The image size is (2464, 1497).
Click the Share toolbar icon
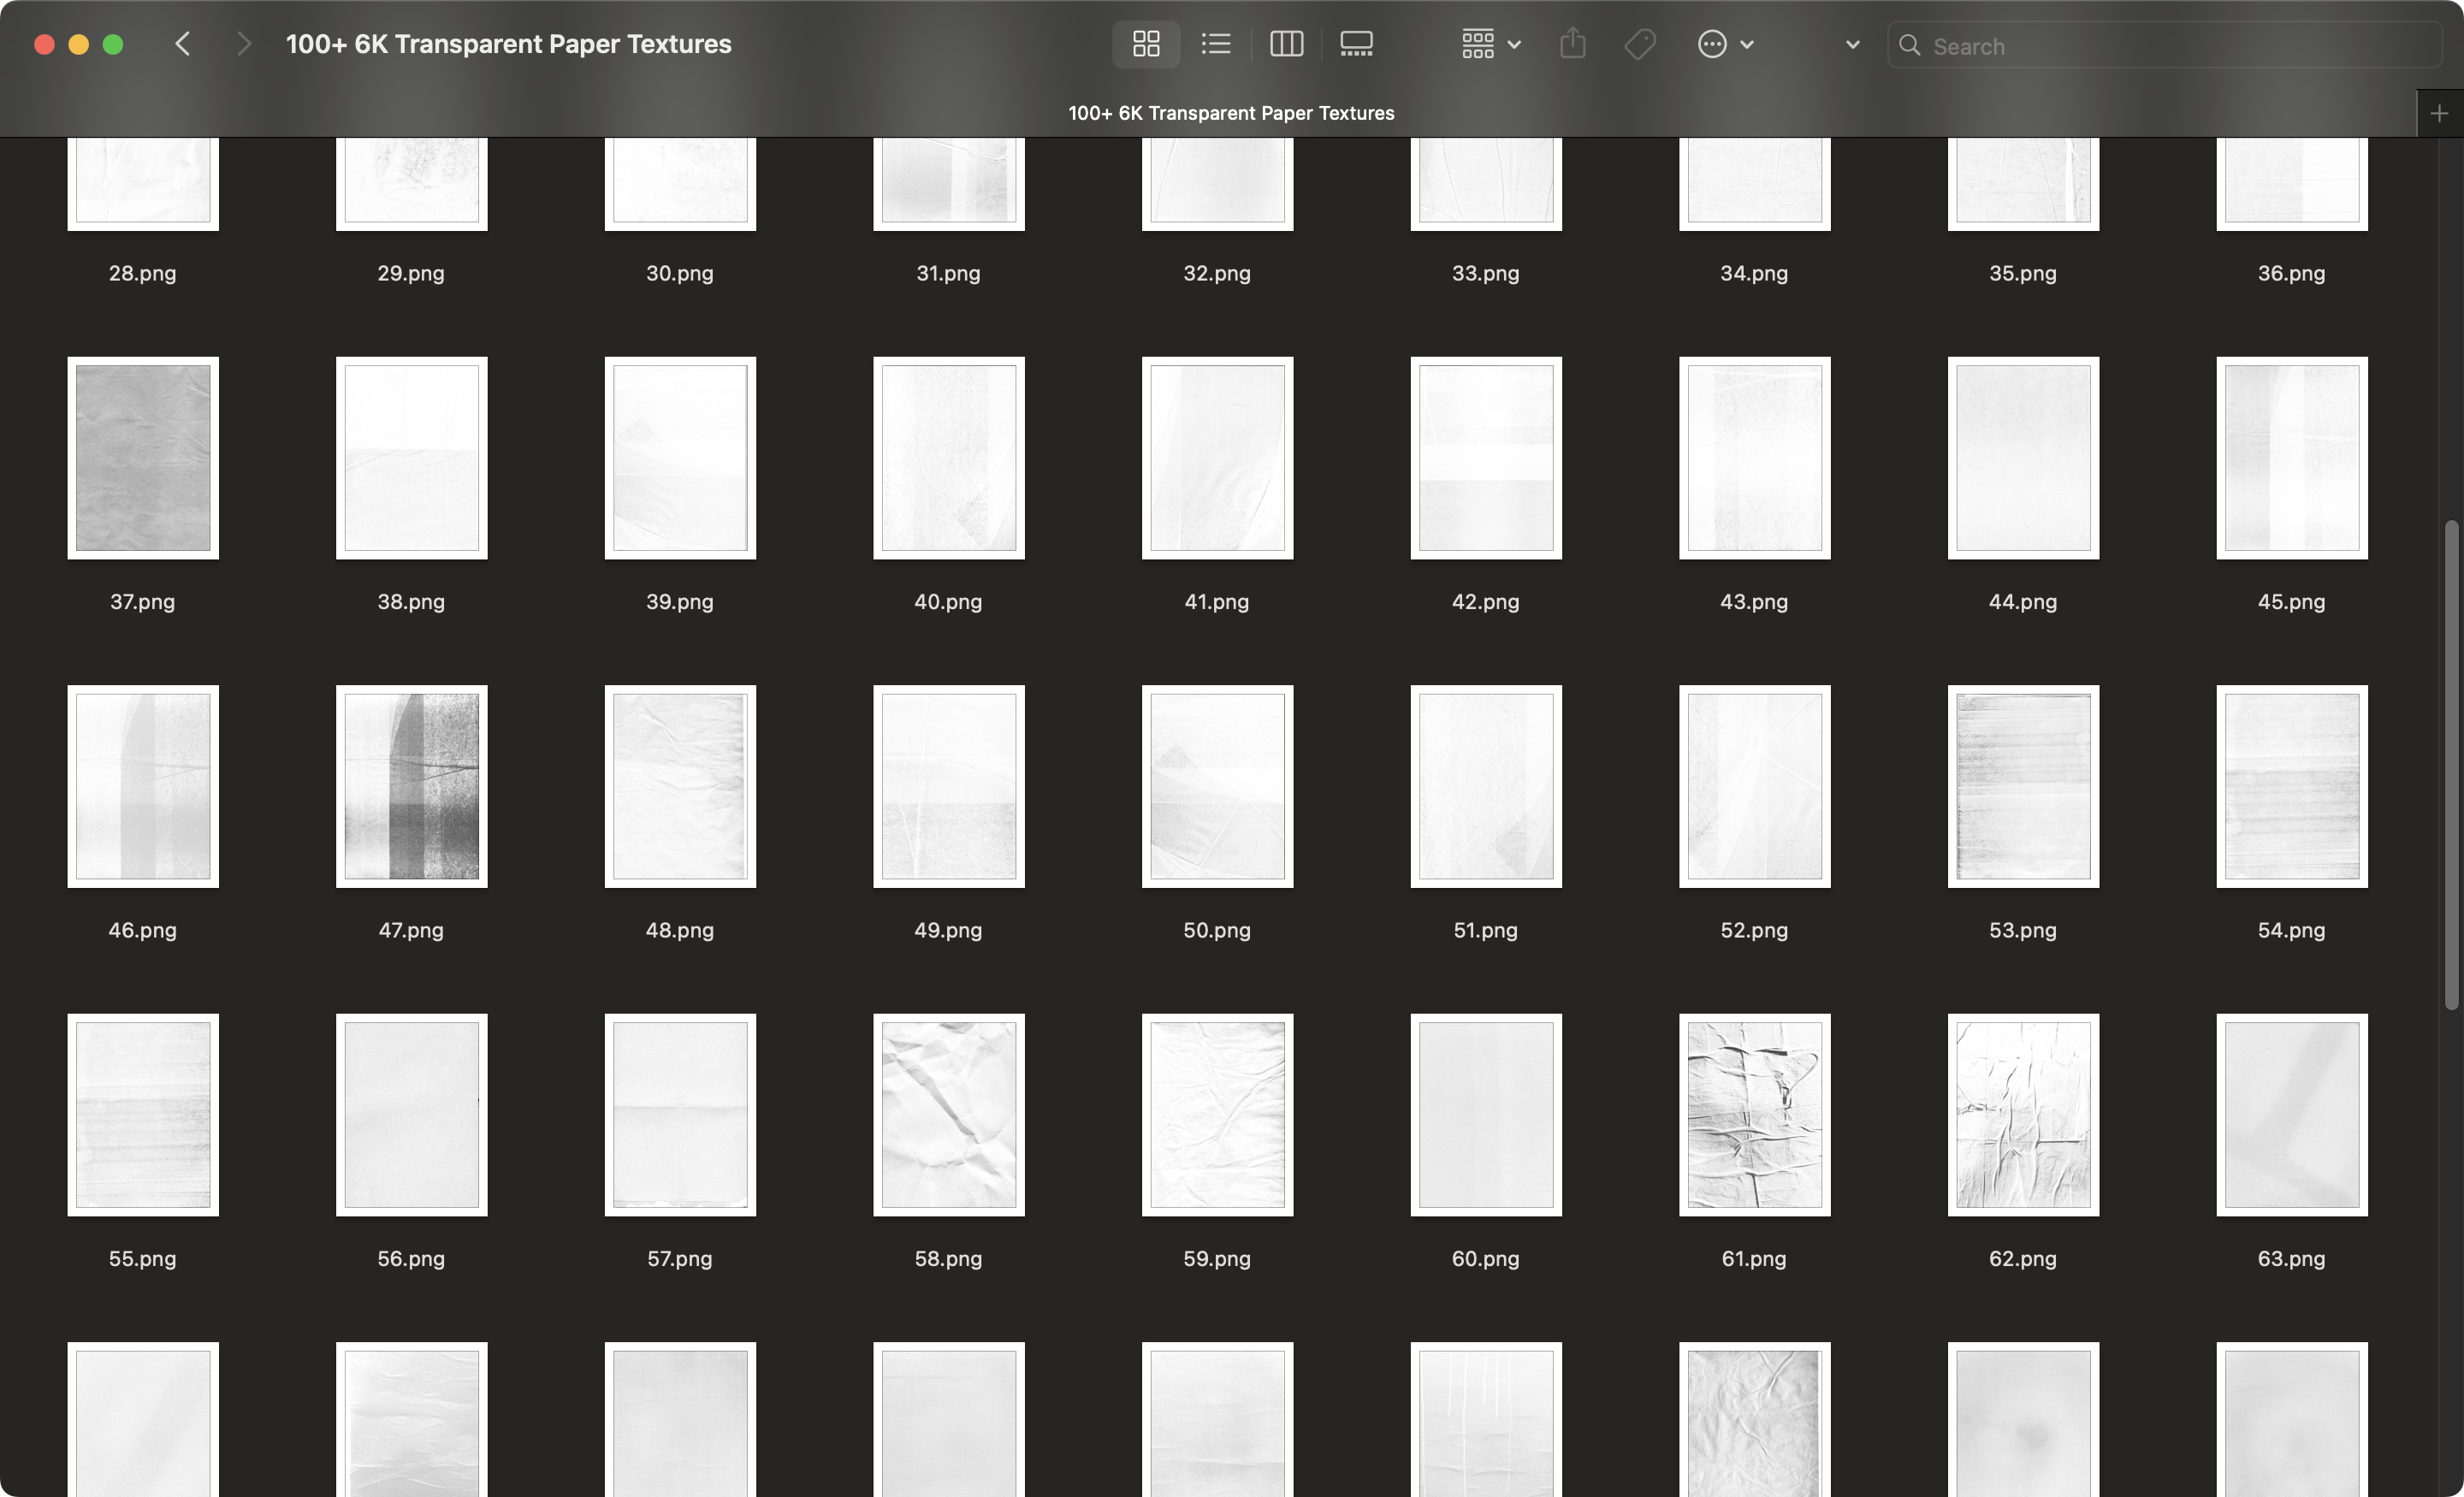tap(1573, 44)
